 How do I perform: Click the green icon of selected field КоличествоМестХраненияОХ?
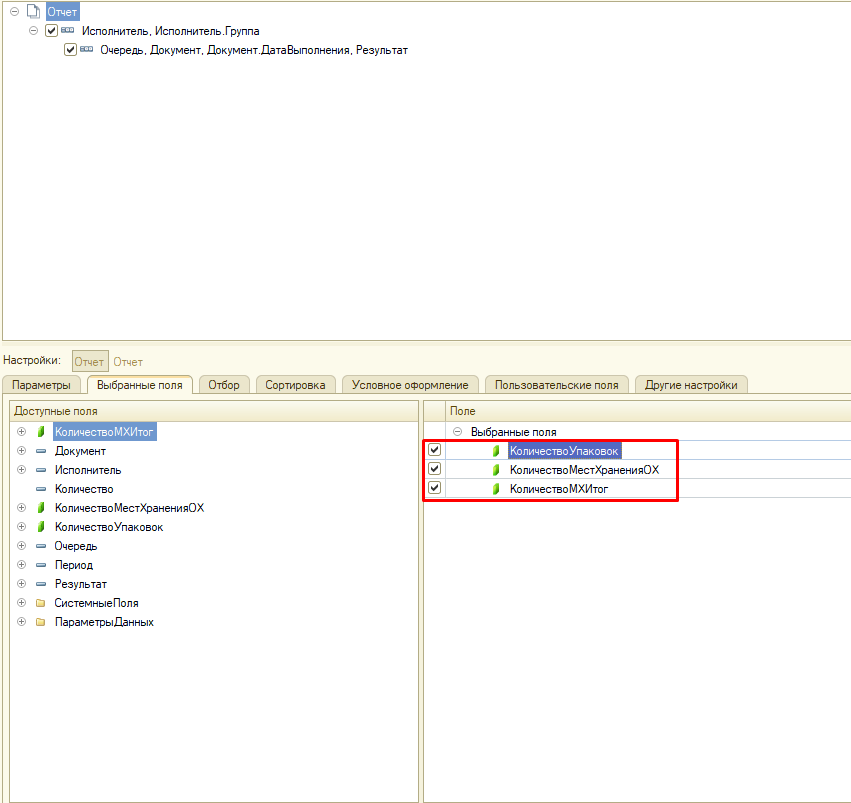[x=496, y=470]
